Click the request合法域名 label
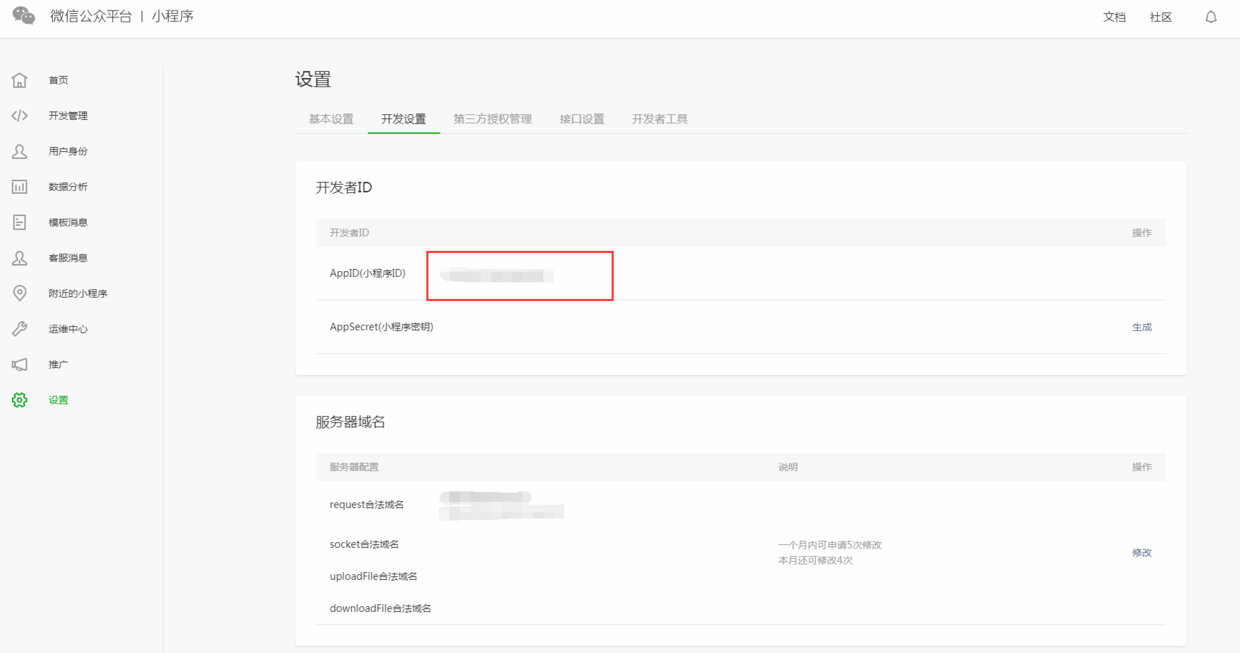Screen dimensions: 1240x653 pyautogui.click(x=367, y=505)
